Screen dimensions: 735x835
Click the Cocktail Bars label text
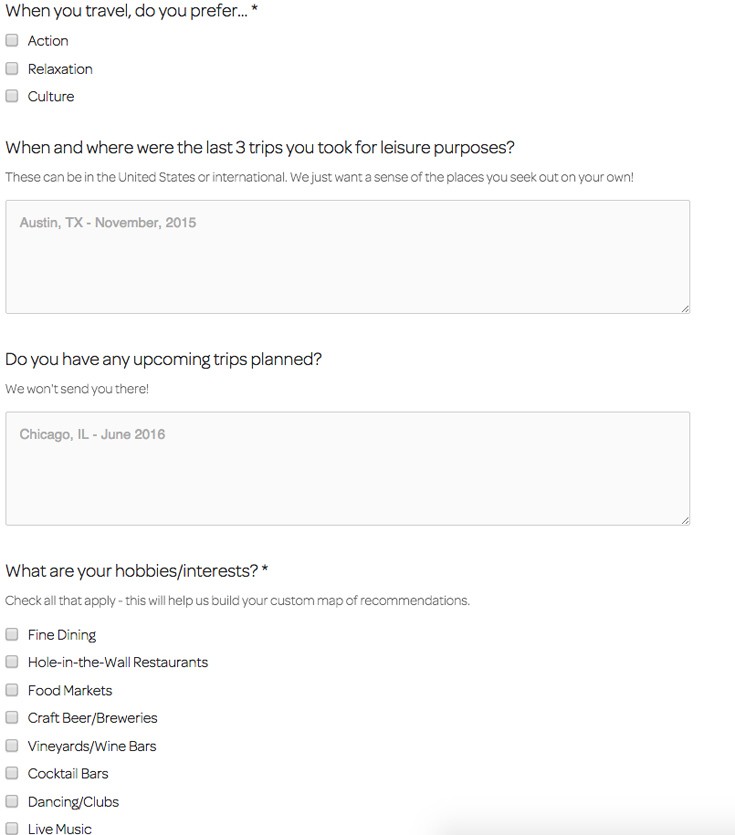[68, 773]
